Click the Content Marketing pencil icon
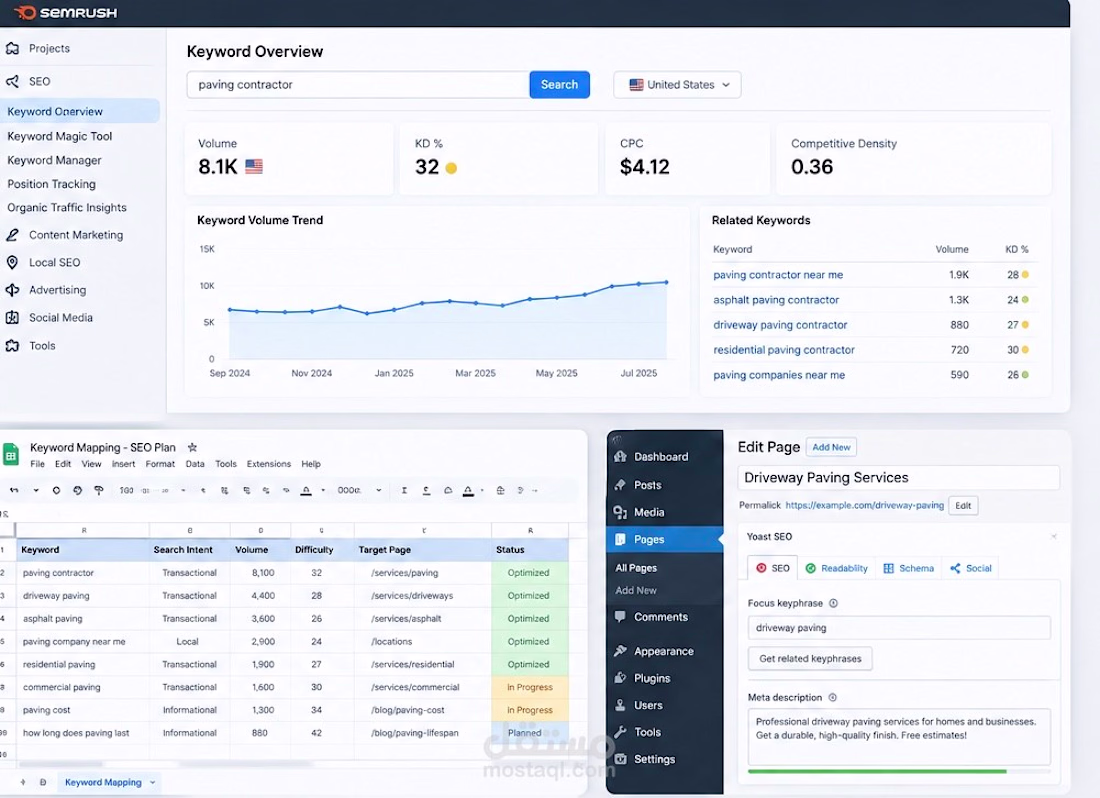 click(x=12, y=235)
